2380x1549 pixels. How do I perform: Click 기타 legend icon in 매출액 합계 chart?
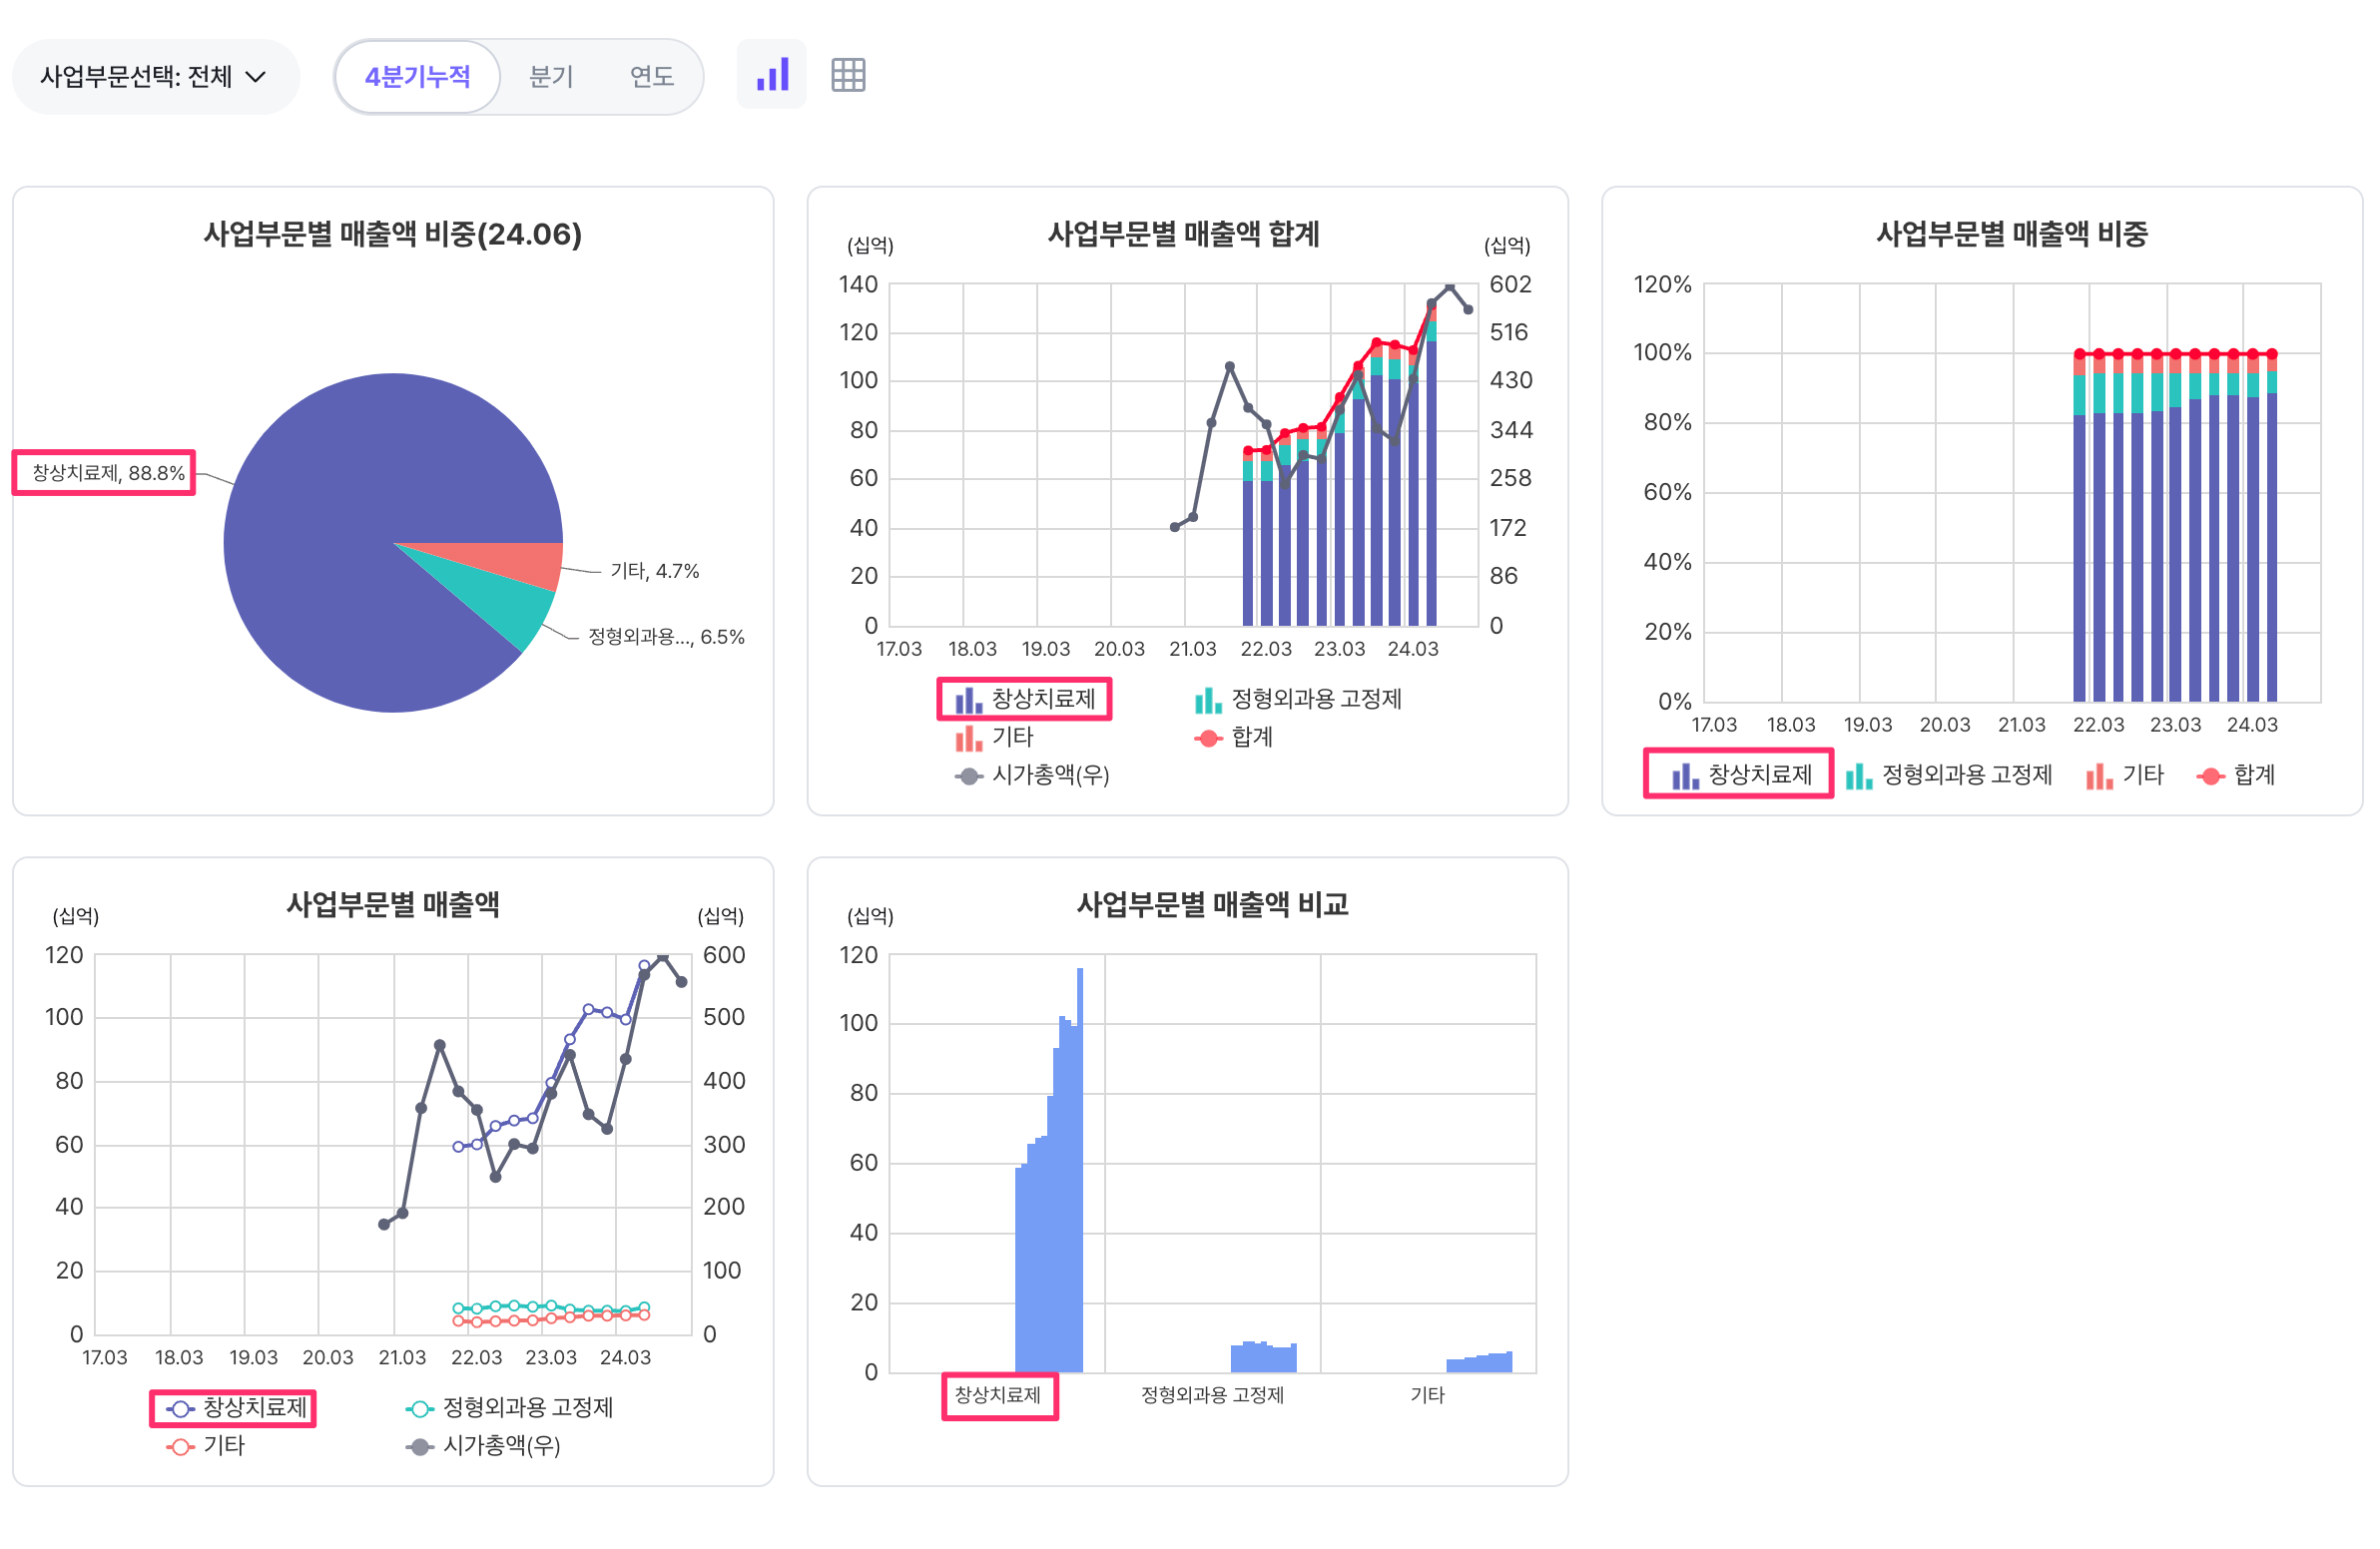968,738
